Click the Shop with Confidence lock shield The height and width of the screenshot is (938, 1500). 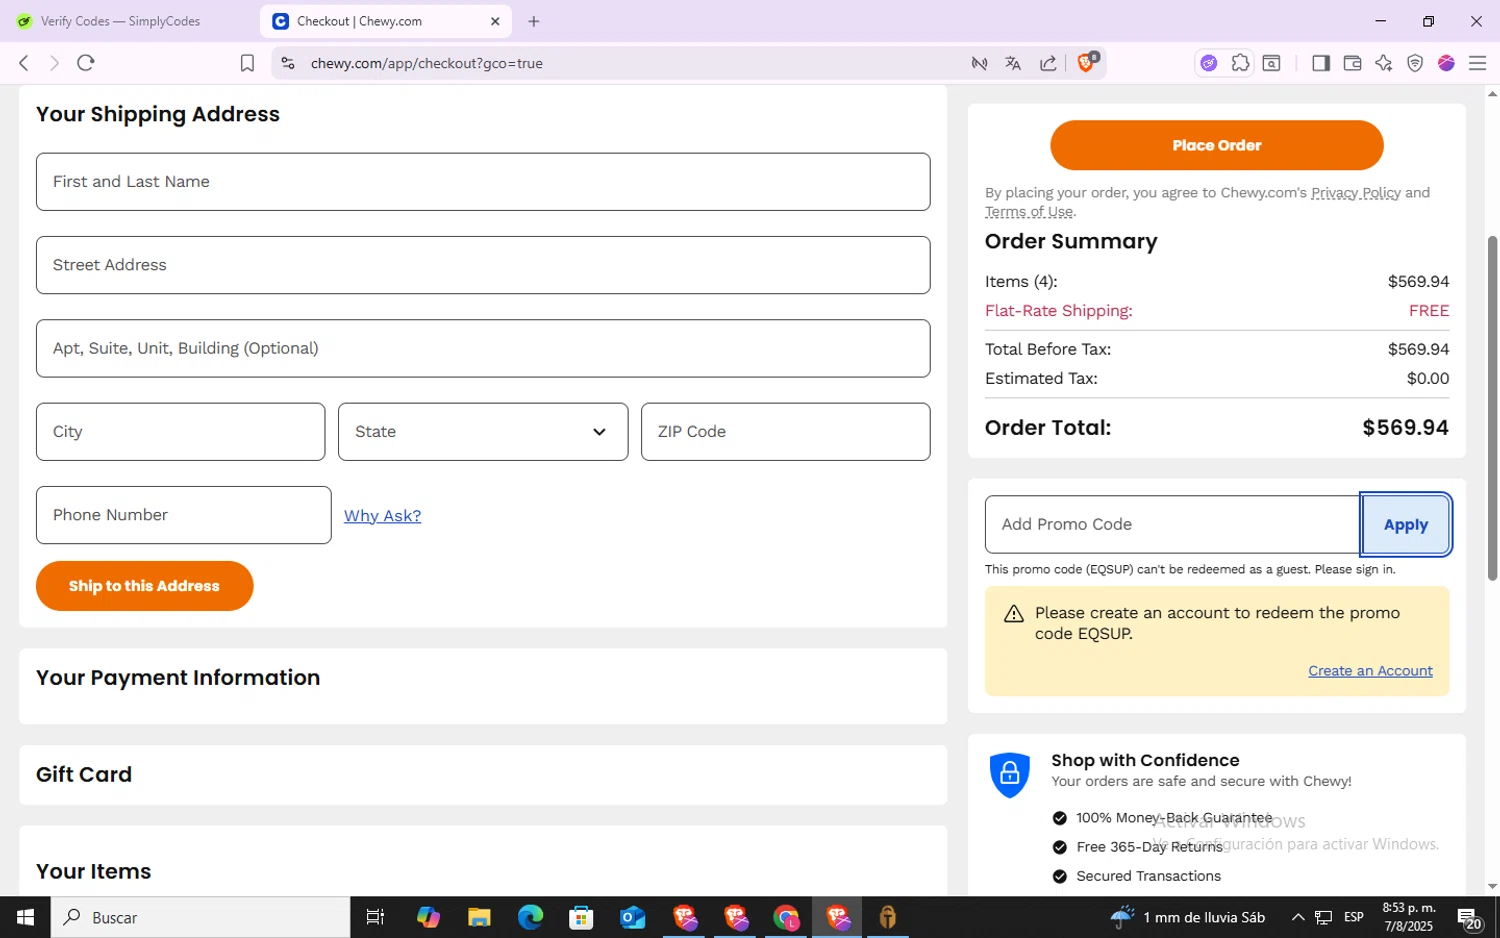tap(1009, 774)
